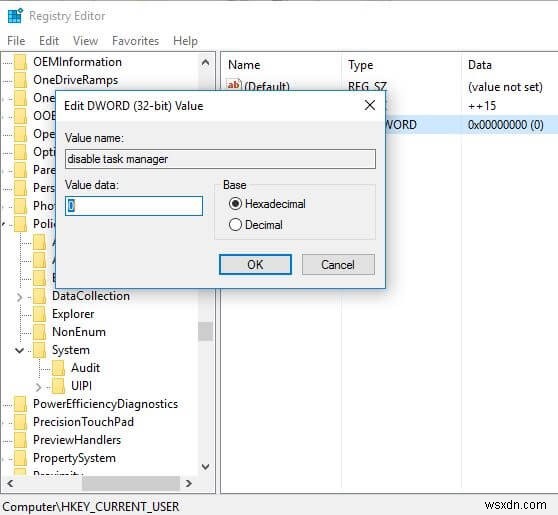This screenshot has height=515, width=558.
Task: Click the UIPI folder icon
Action: point(58,386)
